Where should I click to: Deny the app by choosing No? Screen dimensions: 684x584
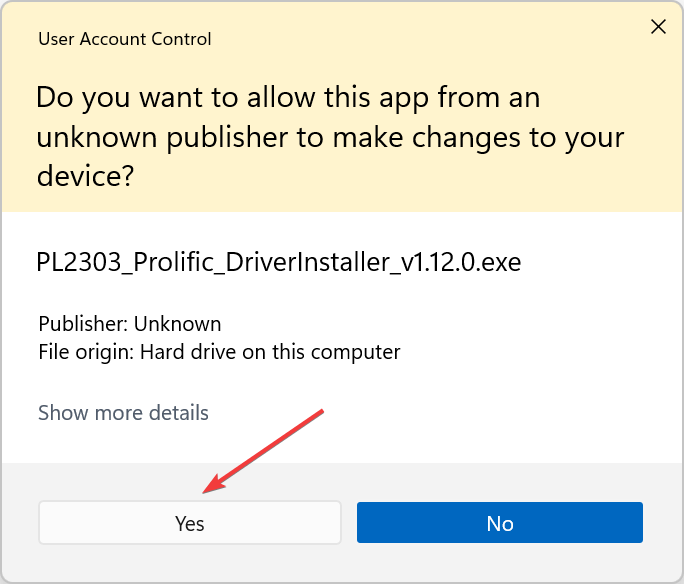pyautogui.click(x=499, y=523)
